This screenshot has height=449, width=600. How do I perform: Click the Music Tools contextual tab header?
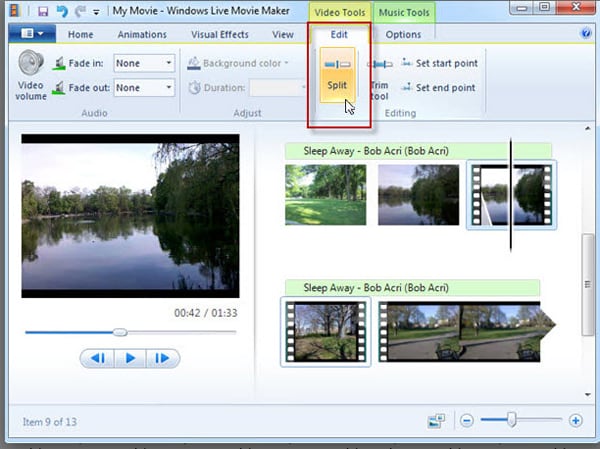tap(404, 12)
